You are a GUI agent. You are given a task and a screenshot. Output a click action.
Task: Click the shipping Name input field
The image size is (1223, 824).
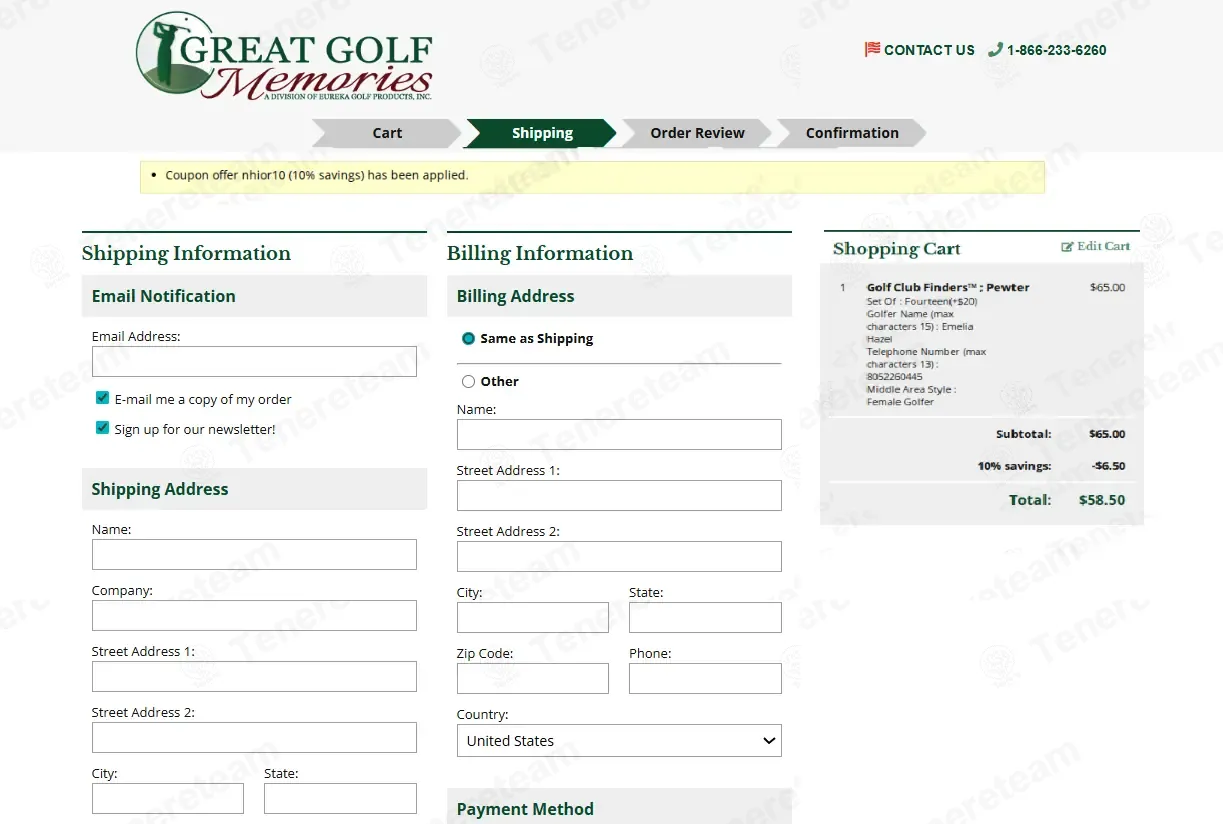click(x=254, y=555)
